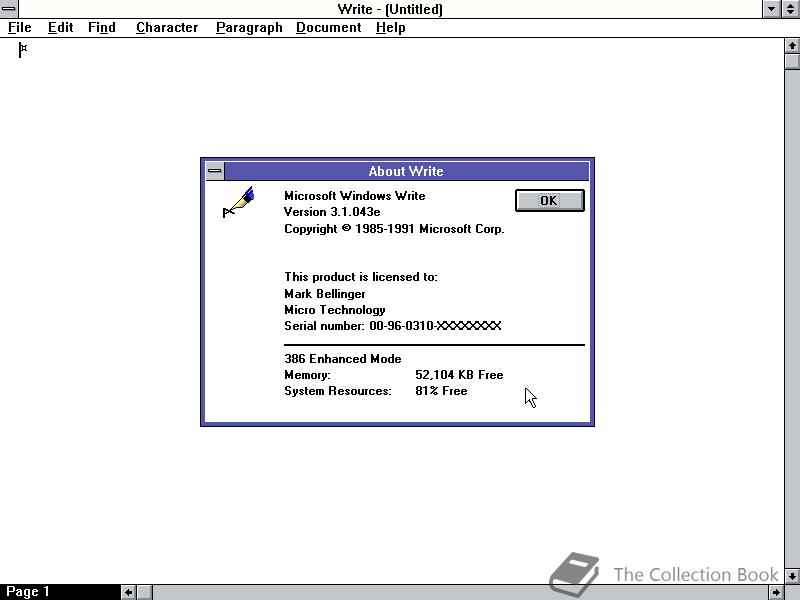Screen dimensions: 800x600
Task: Click OK in About Write dialog
Action: [549, 201]
